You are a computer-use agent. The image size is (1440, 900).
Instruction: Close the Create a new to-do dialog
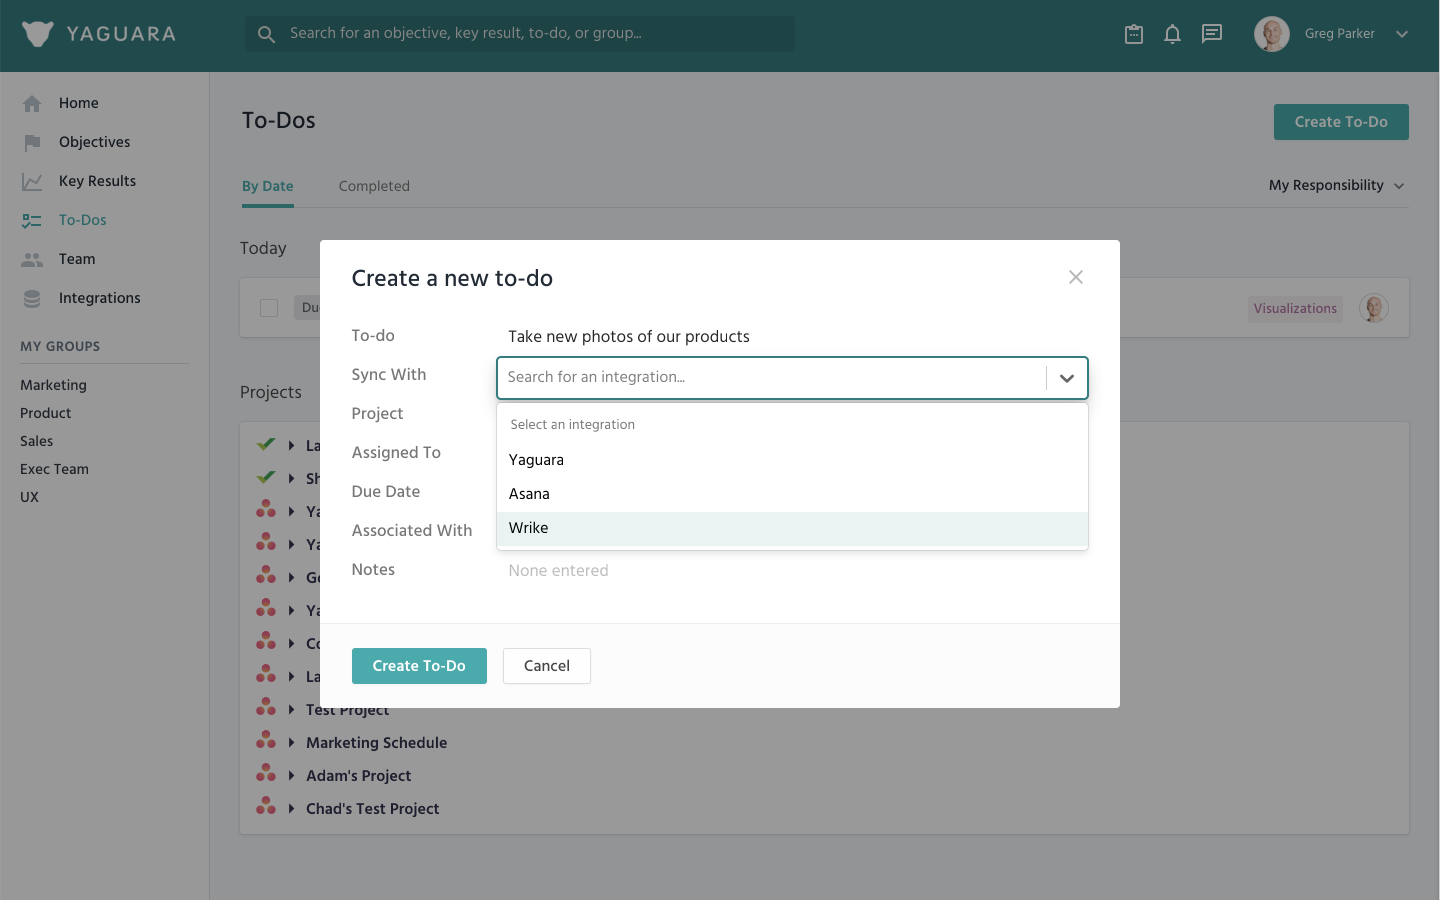pyautogui.click(x=1075, y=277)
